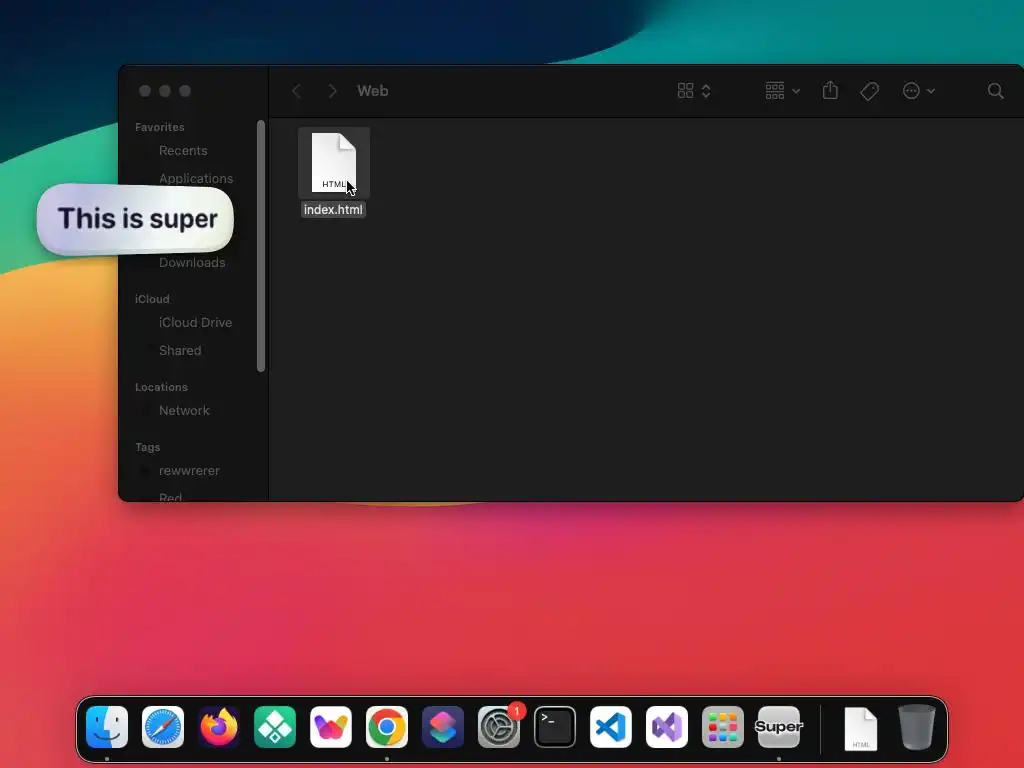Go forward with the Finder forward arrow
Image resolution: width=1024 pixels, height=768 pixels.
[332, 91]
